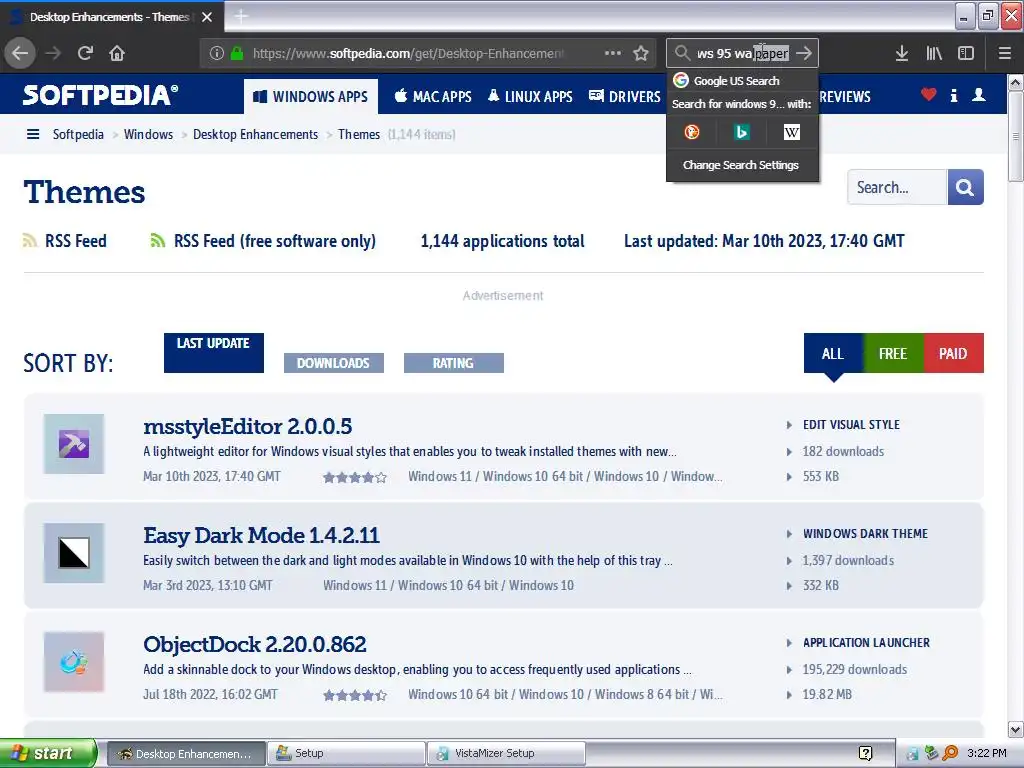1024x768 pixels.
Task: Go to Softpedia breadcrumb link
Action: pyautogui.click(x=78, y=135)
